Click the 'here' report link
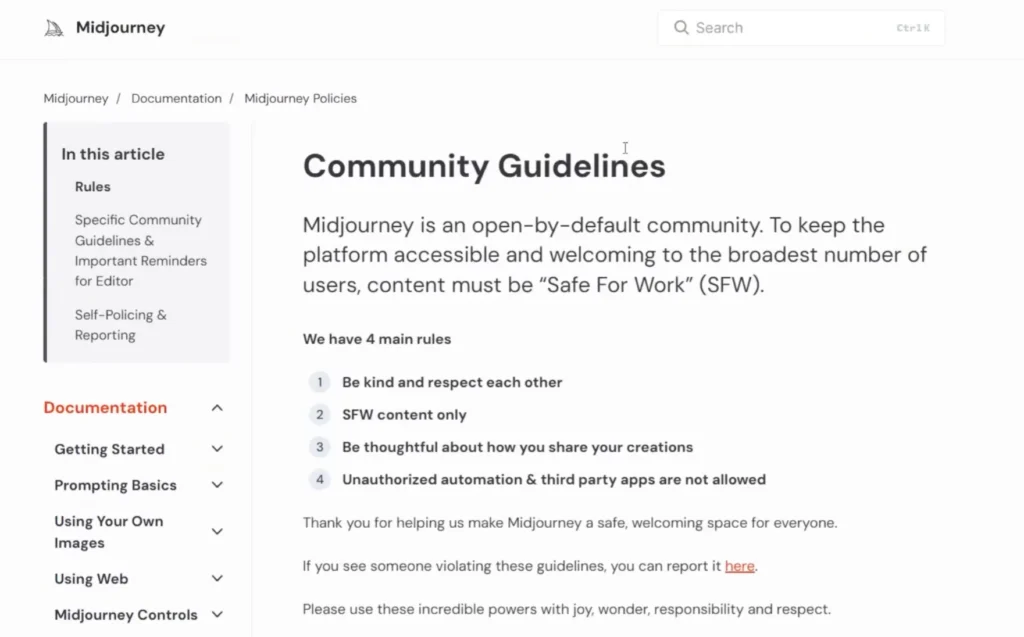The height and width of the screenshot is (637, 1024). point(739,566)
